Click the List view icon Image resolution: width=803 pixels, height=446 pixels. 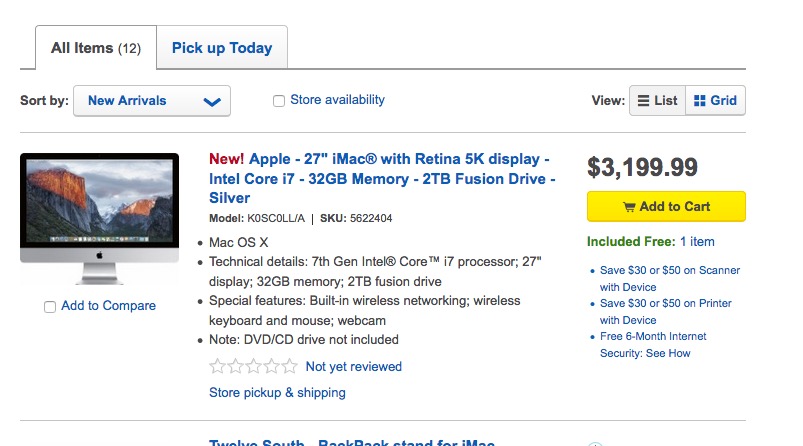(x=643, y=101)
